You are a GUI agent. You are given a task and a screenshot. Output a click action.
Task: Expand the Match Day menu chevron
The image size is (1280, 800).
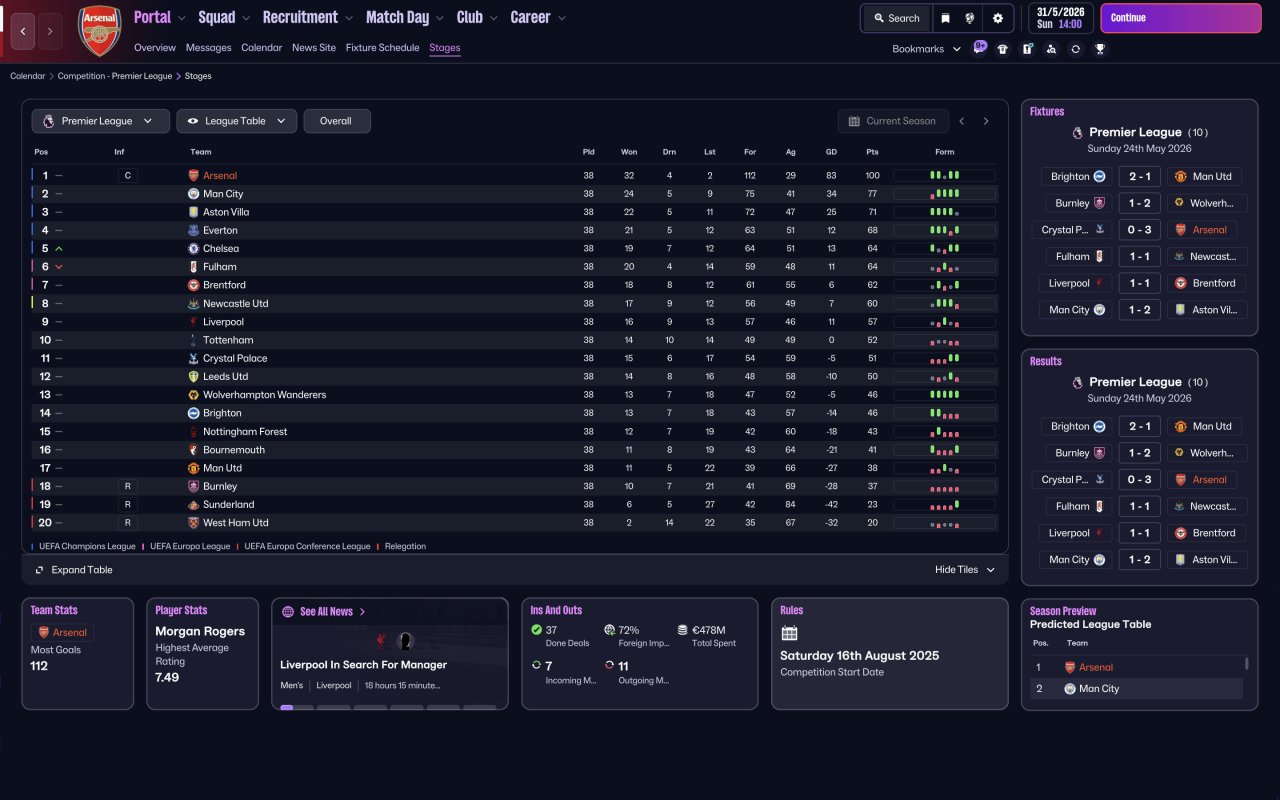(x=439, y=18)
